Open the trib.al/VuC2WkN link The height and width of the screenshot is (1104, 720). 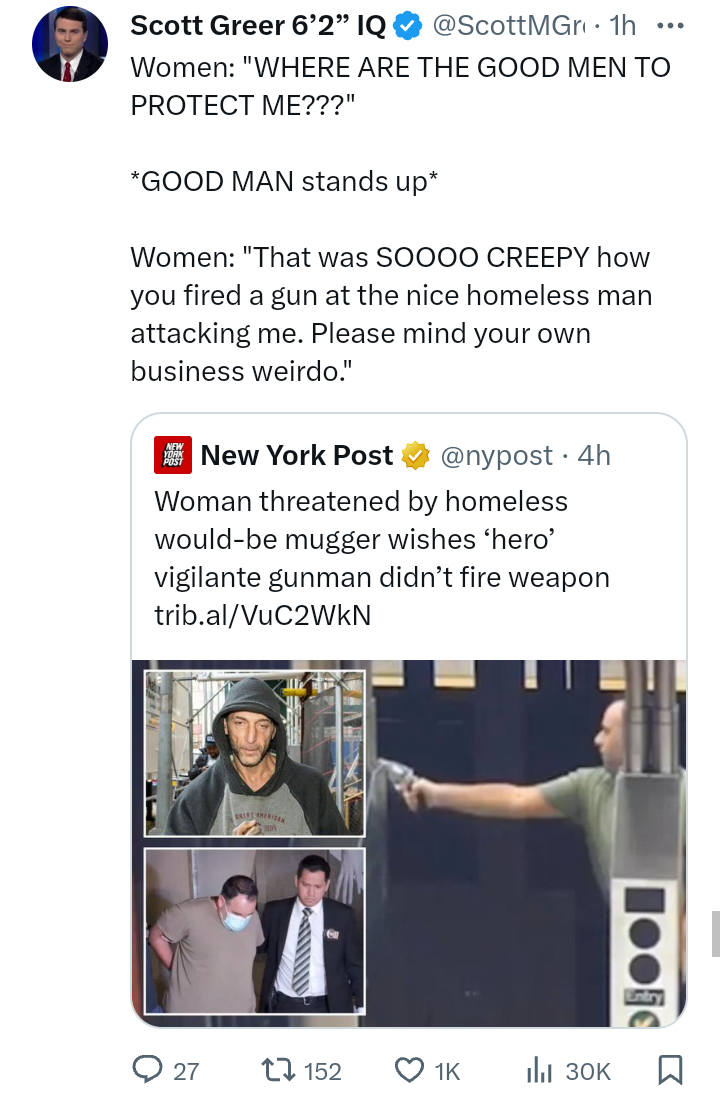262,615
